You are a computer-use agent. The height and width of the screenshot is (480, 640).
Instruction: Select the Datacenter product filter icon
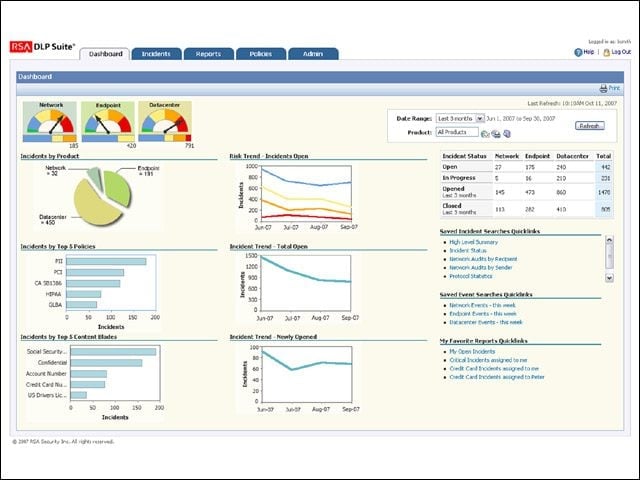coord(507,133)
